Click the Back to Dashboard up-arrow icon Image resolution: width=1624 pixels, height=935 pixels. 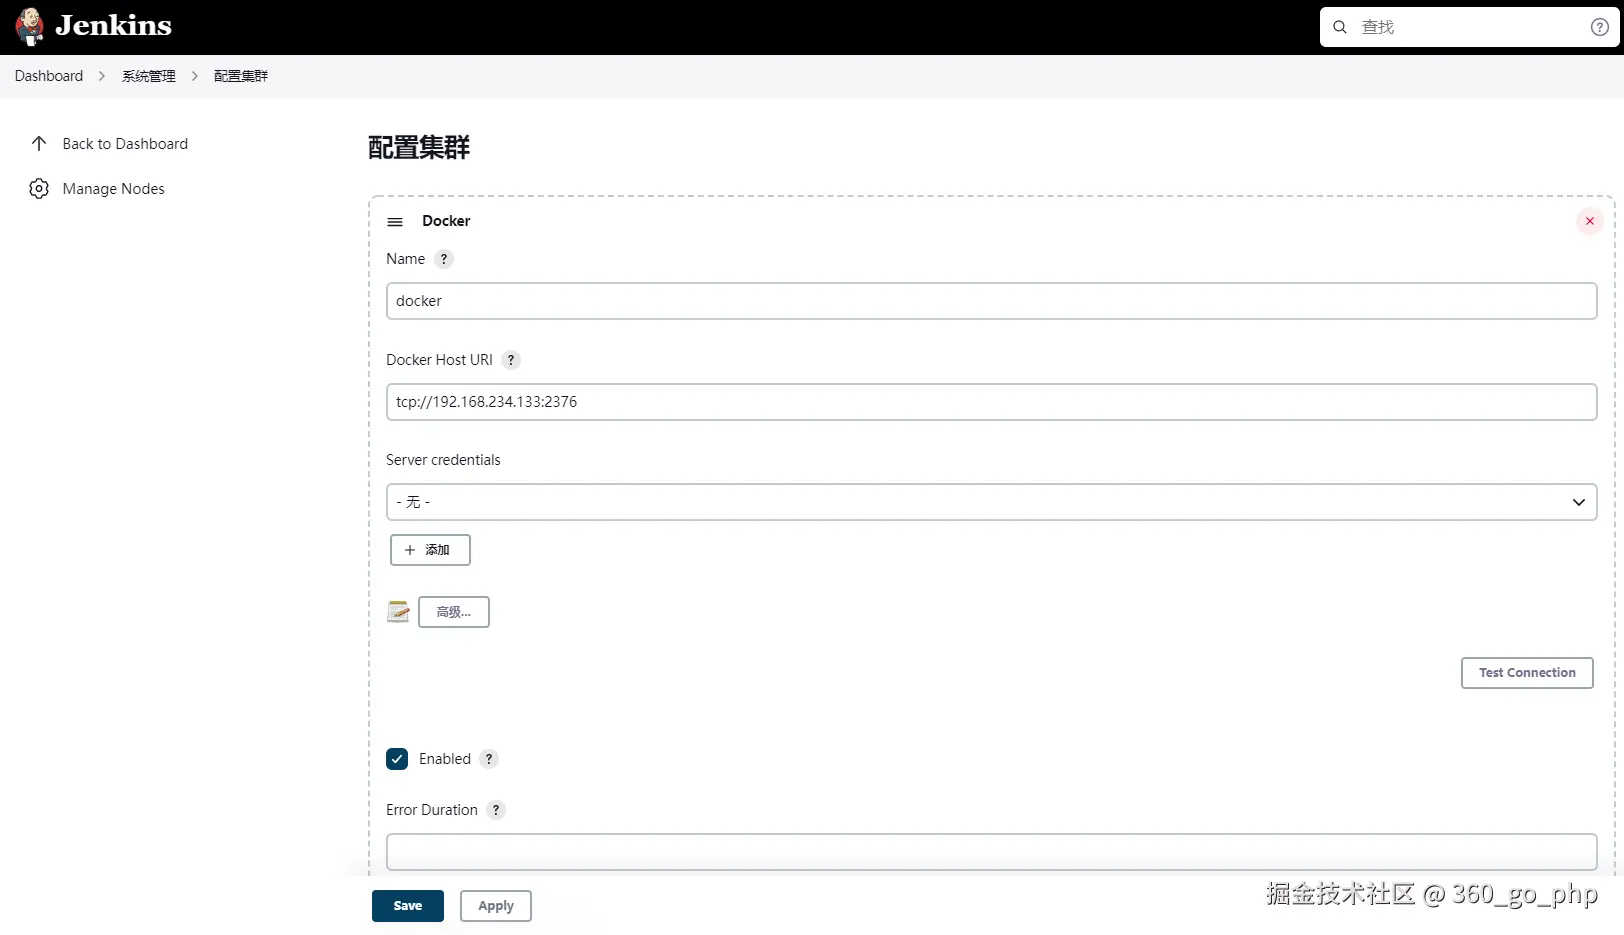(x=39, y=144)
